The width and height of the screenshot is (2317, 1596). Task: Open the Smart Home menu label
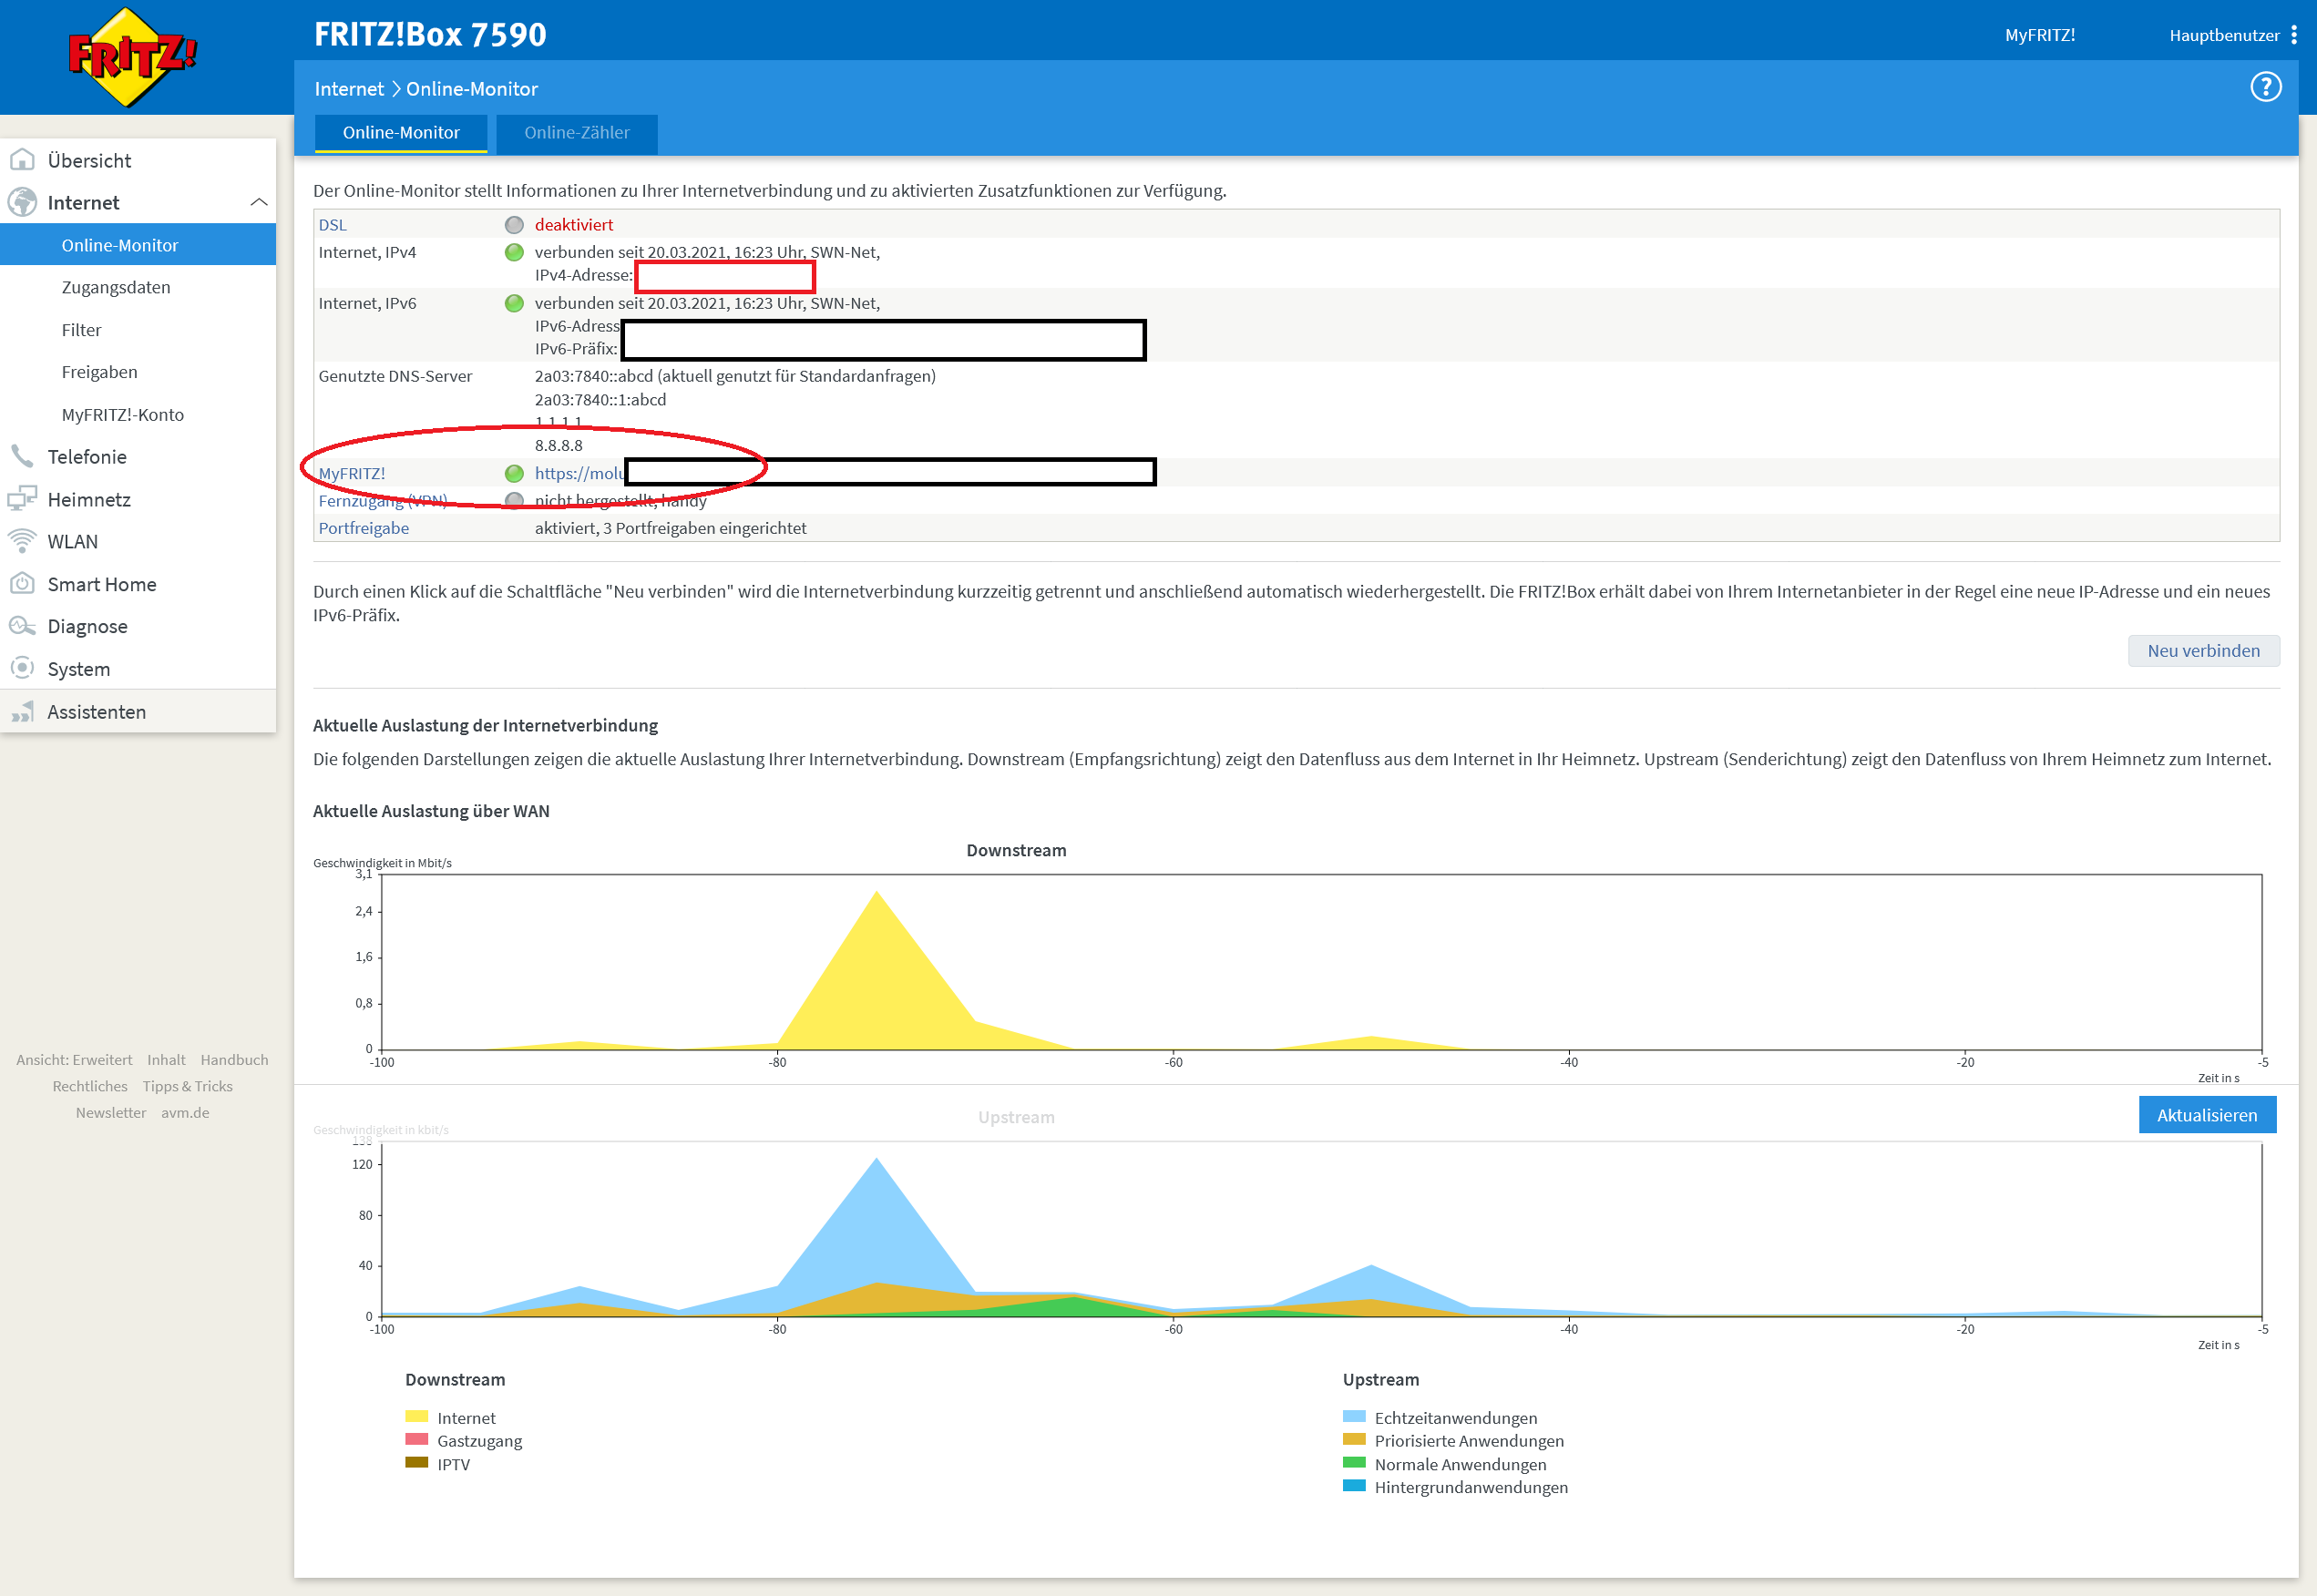tap(102, 584)
